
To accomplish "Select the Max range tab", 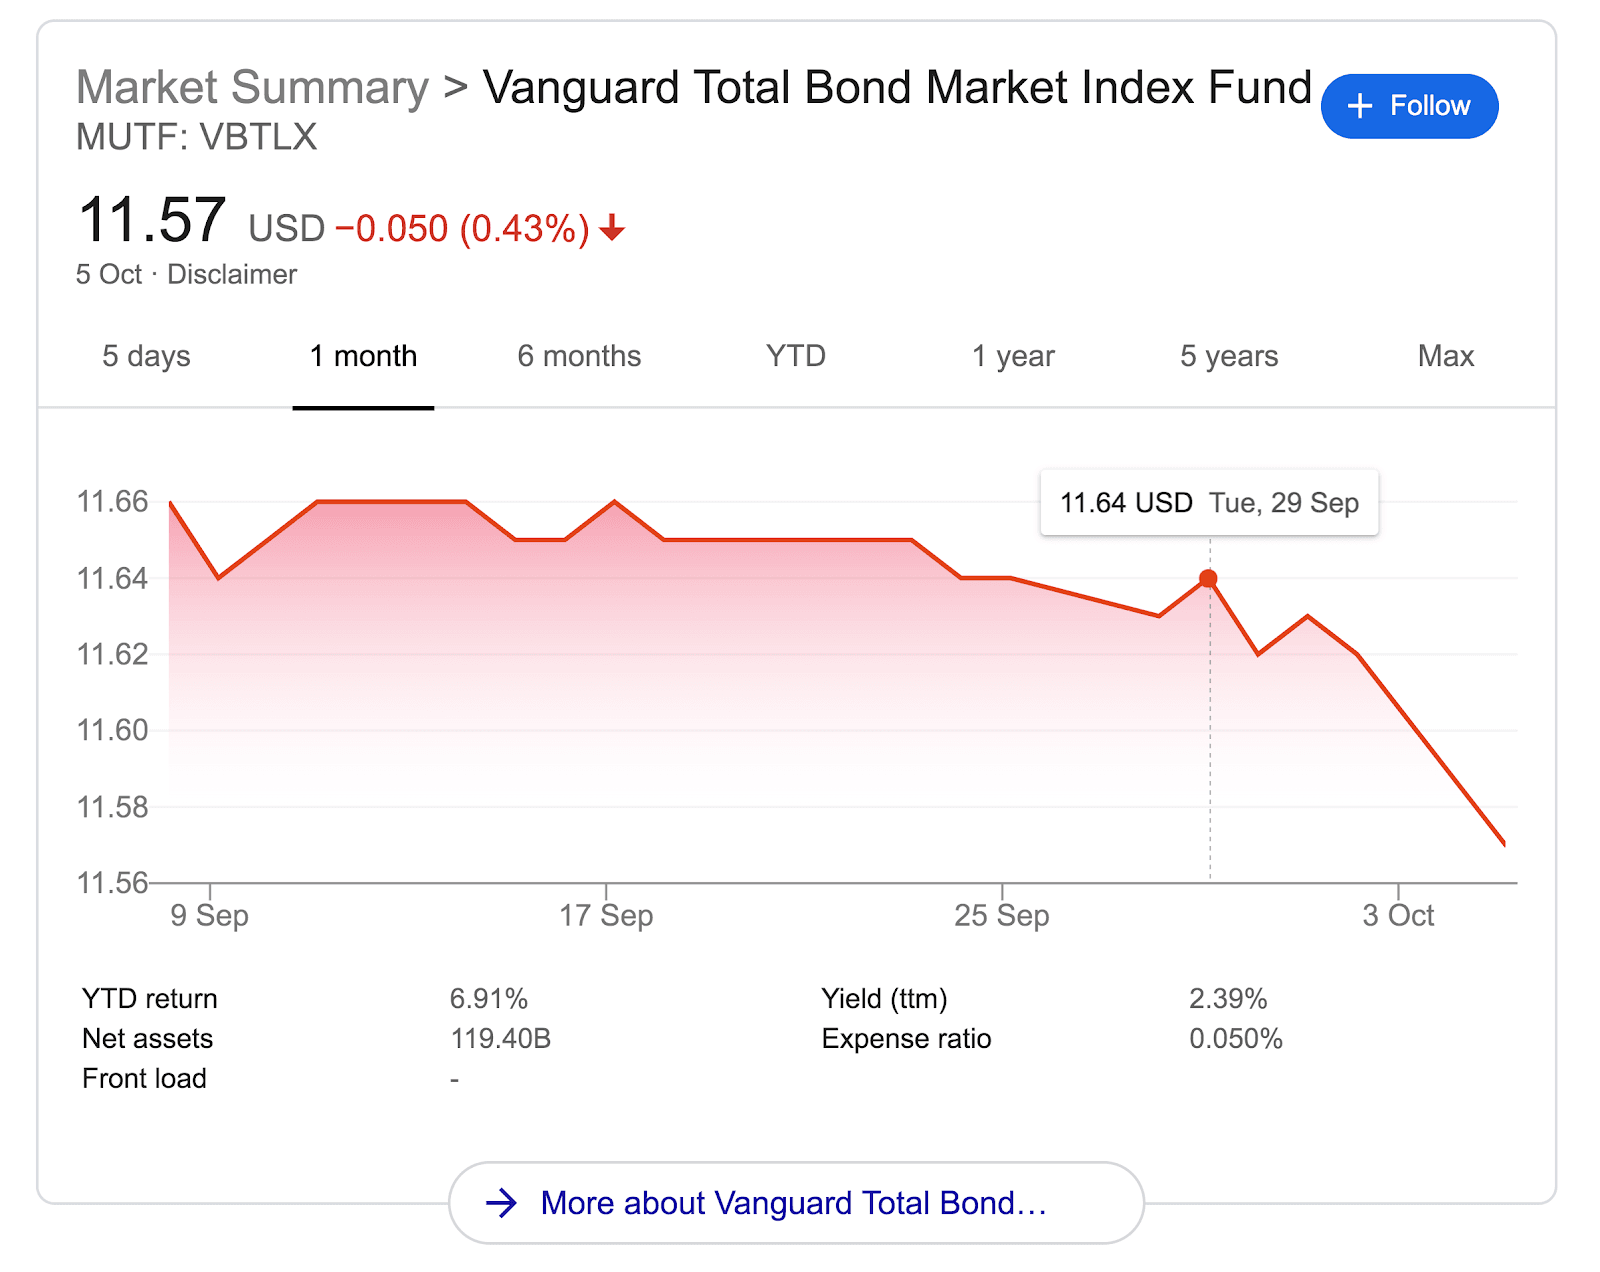I will [1446, 356].
